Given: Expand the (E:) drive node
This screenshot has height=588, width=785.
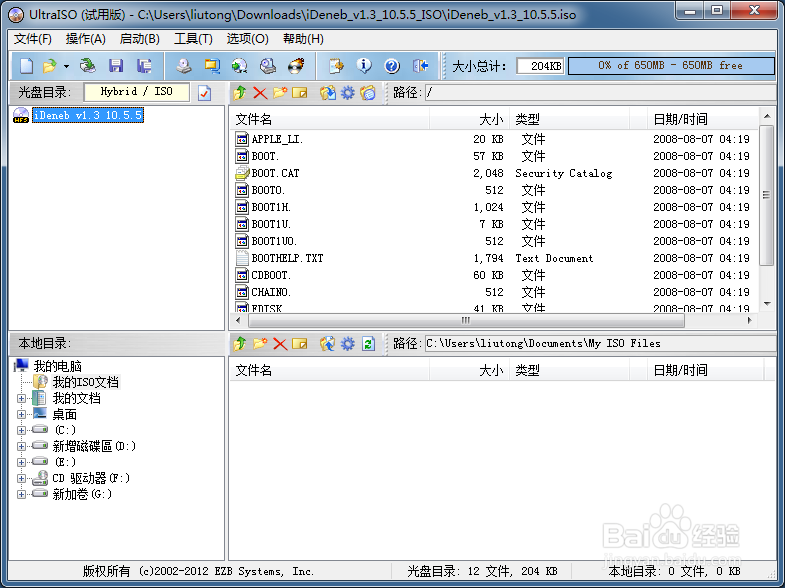Looking at the screenshot, I should coord(21,462).
